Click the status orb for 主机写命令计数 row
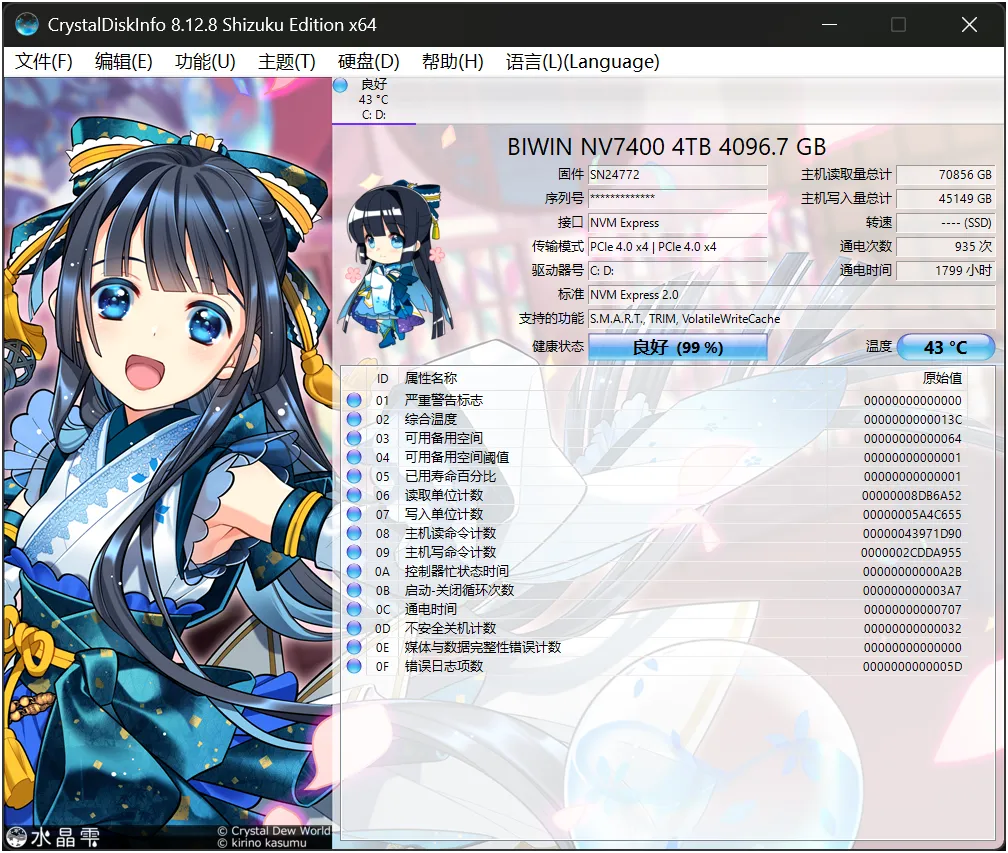The image size is (1008, 853). [x=354, y=552]
